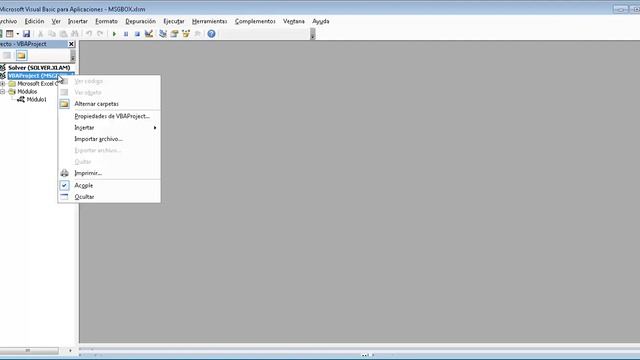Viewport: 640px width, 360px height.
Task: Open Find with the binoculars icon
Action: 75,34
